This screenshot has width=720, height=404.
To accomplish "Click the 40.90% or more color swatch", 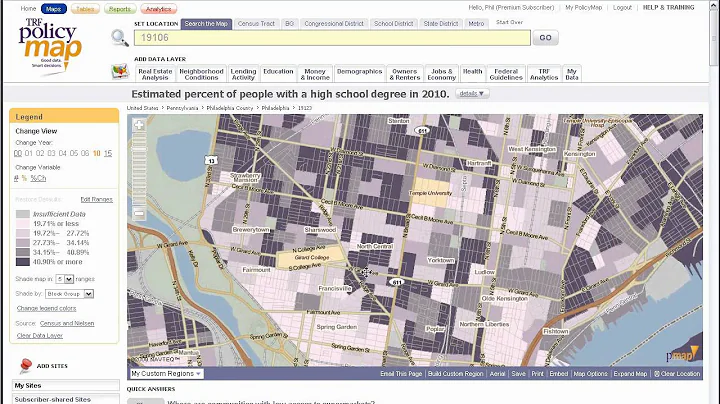I will [22, 262].
